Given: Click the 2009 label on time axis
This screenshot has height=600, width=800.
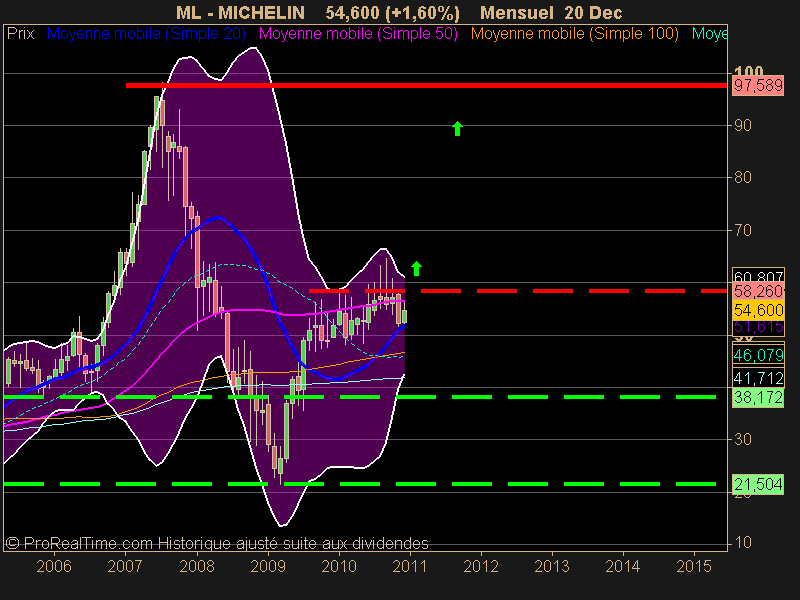Looking at the screenshot, I should coord(268,566).
